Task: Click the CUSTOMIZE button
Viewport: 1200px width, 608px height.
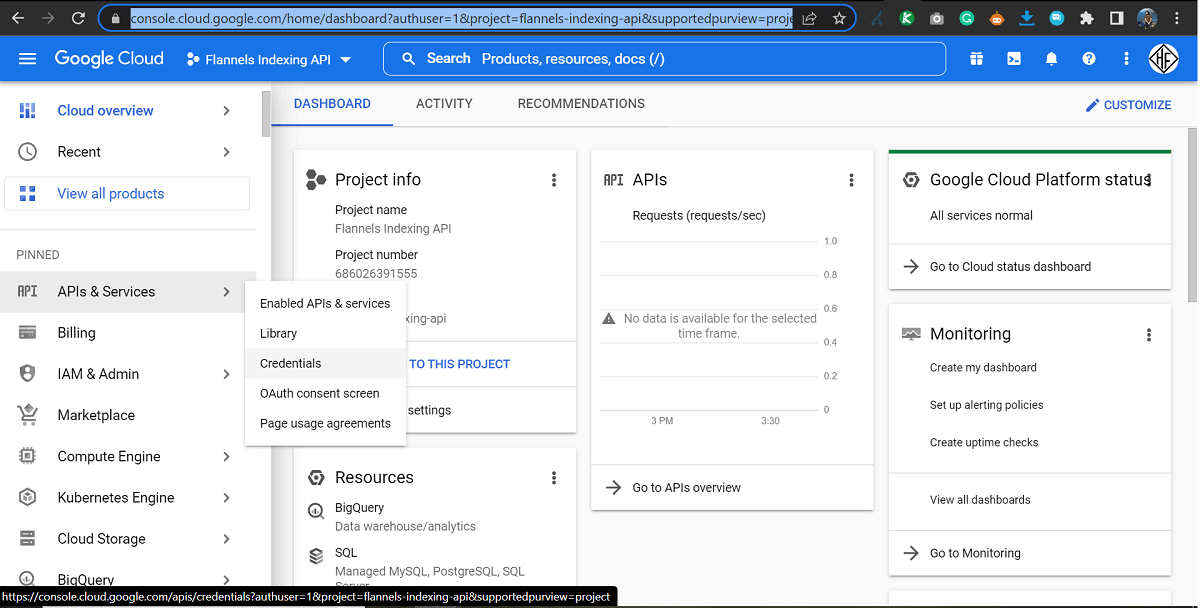Action: coord(1128,105)
